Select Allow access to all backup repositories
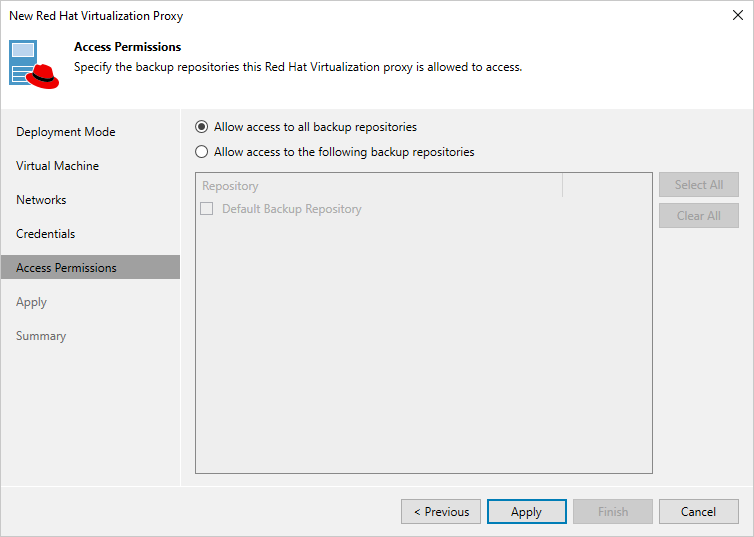754x537 pixels. tap(202, 127)
